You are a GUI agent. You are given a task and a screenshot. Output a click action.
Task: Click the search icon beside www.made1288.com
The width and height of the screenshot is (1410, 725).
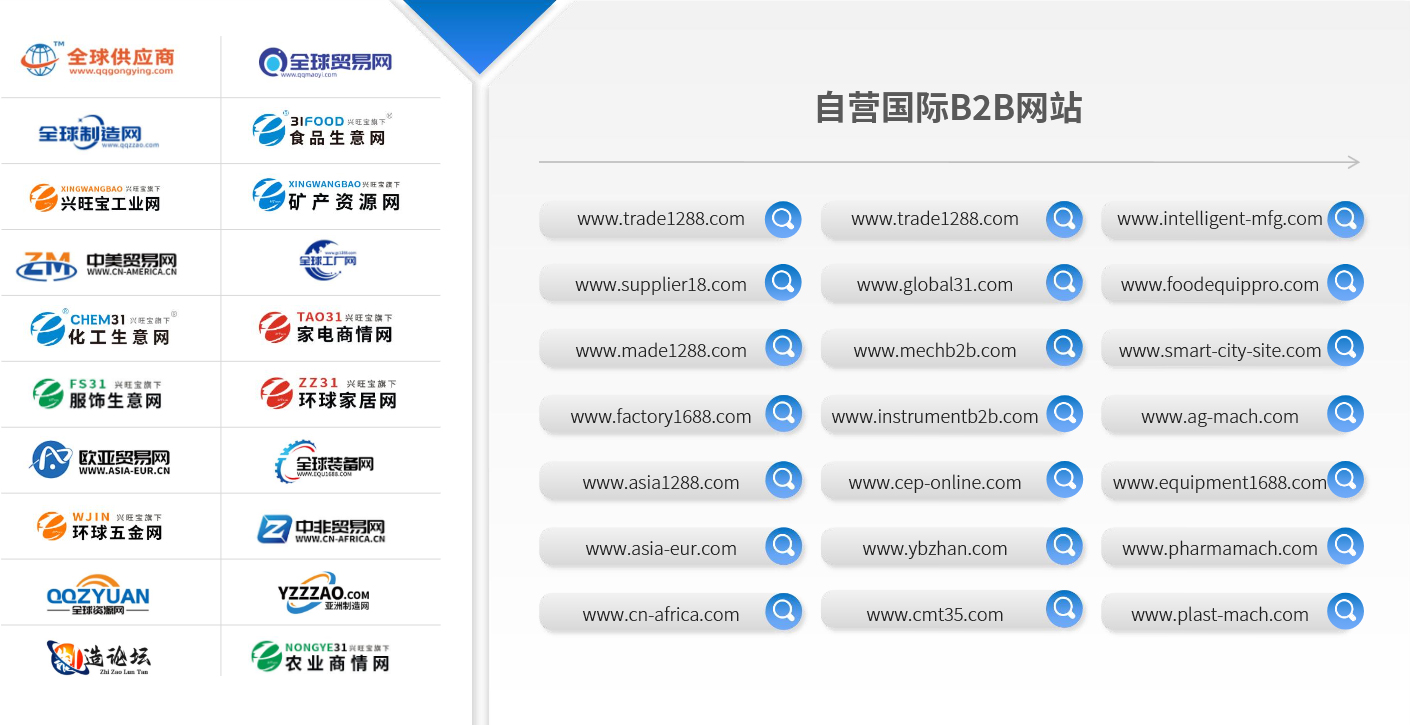783,349
